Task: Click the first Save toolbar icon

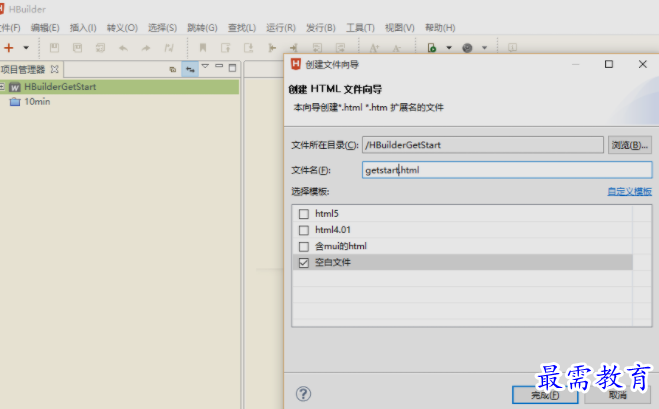Action: pos(54,47)
